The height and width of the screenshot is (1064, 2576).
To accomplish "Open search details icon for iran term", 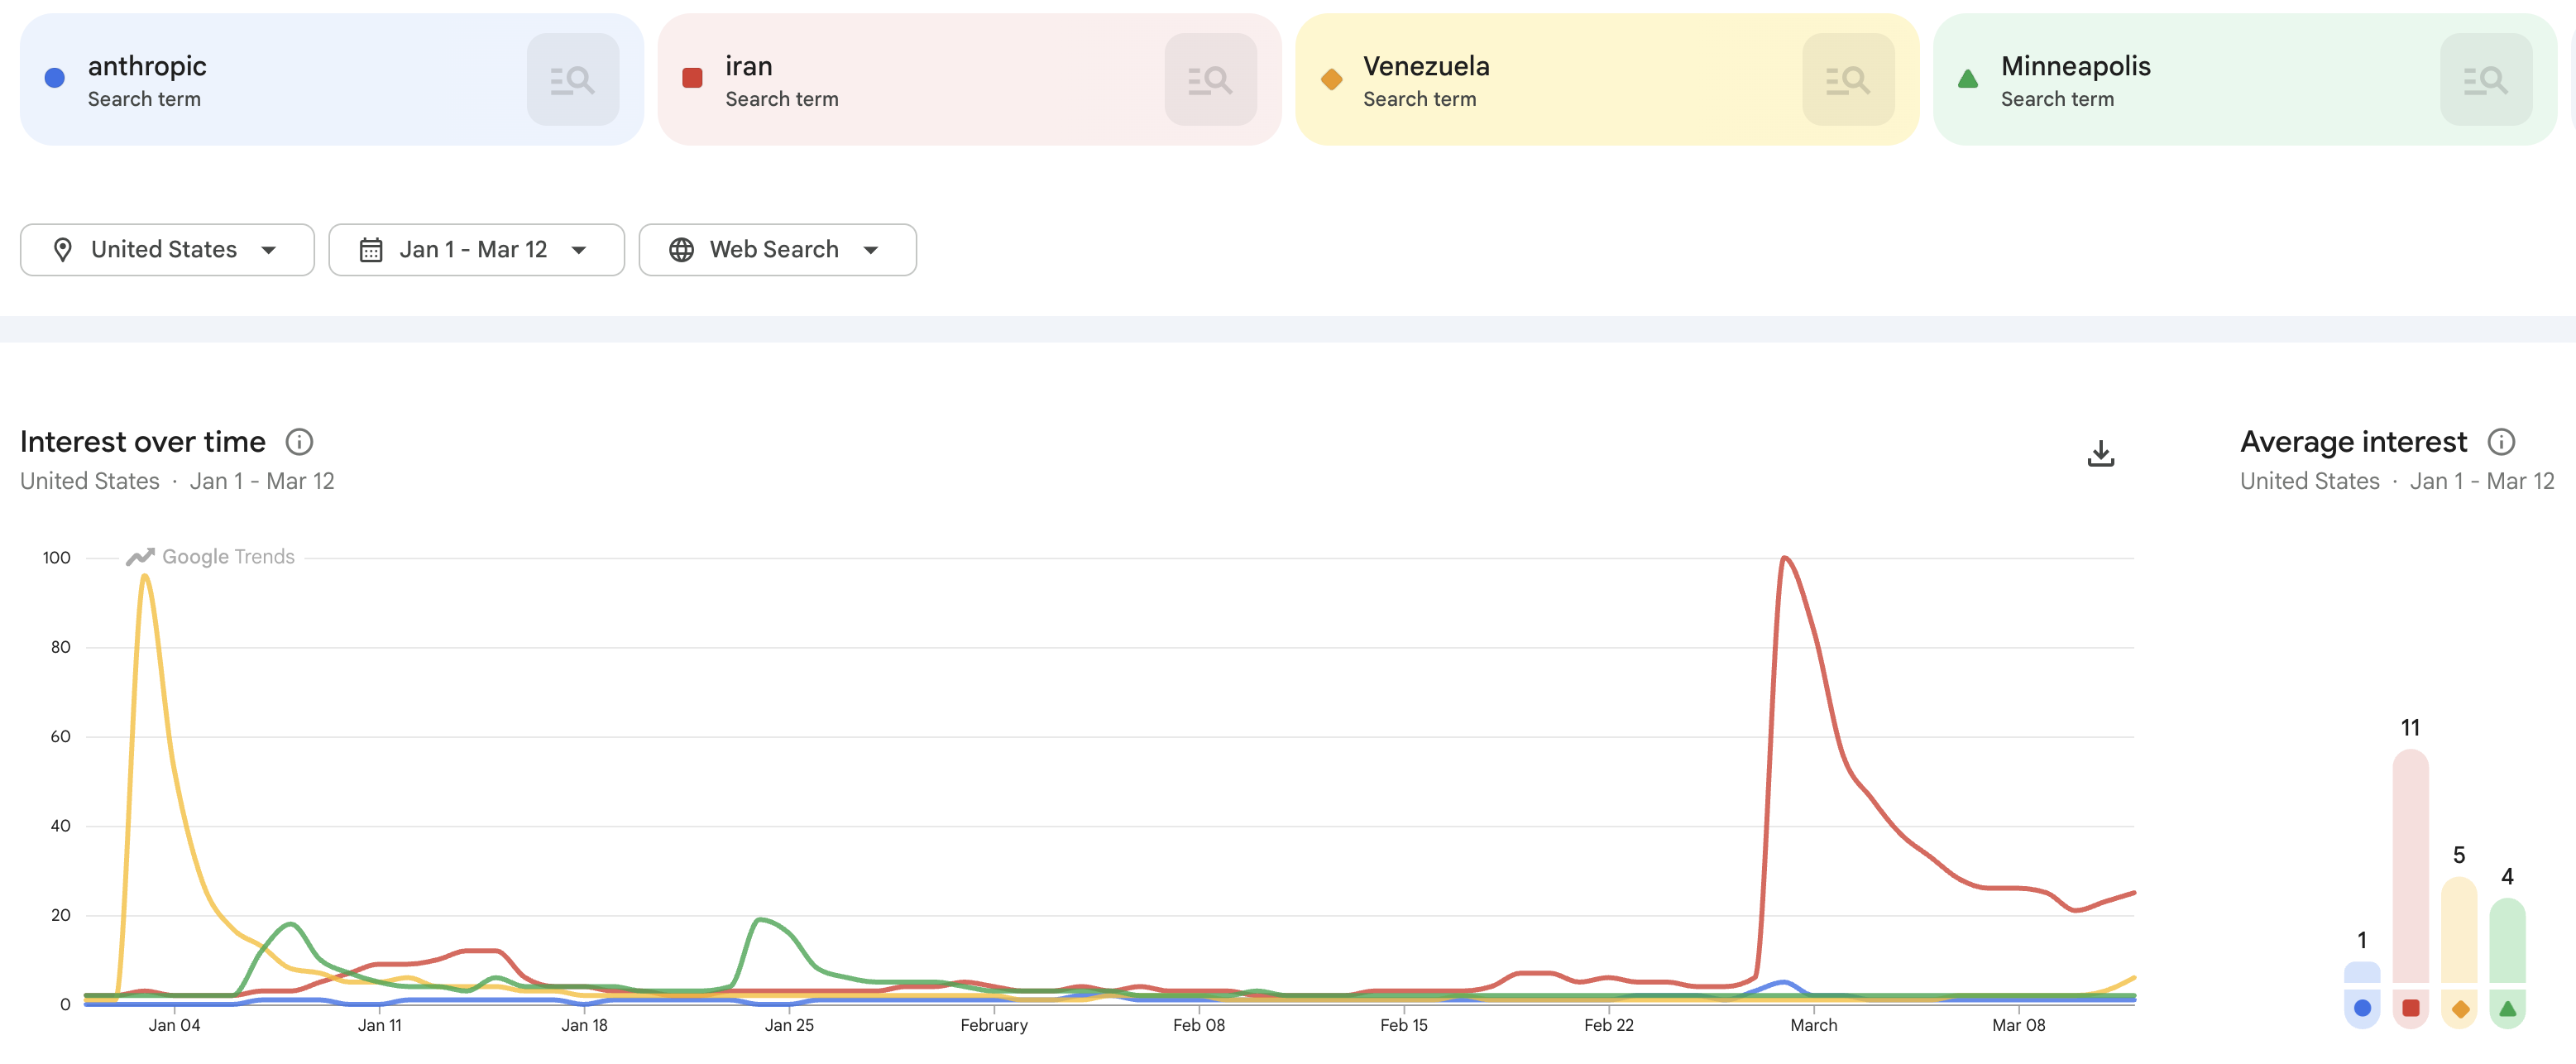I will pyautogui.click(x=1210, y=79).
